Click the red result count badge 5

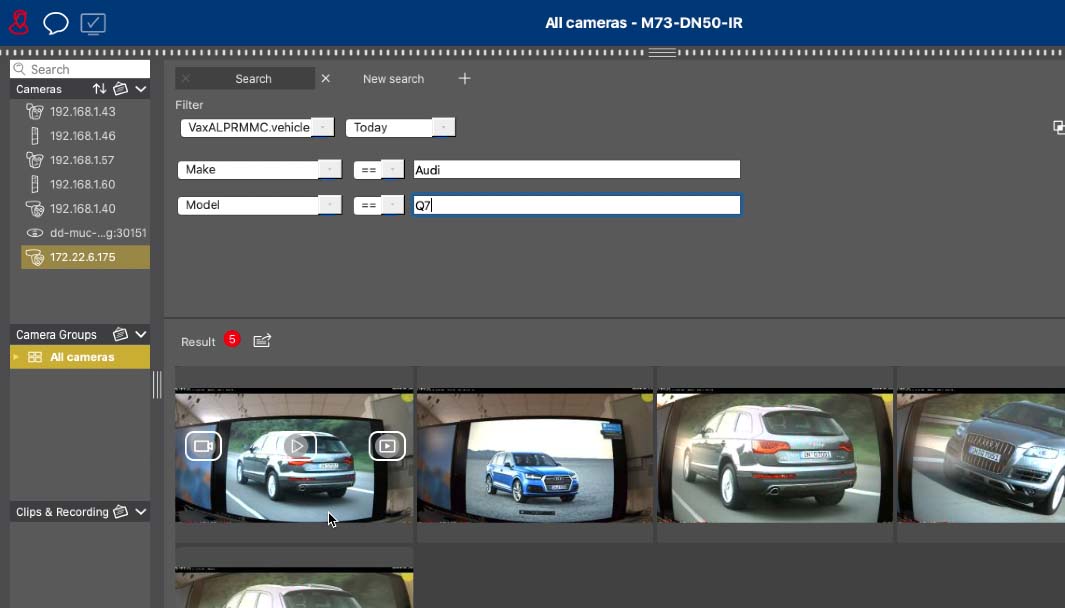click(x=232, y=340)
